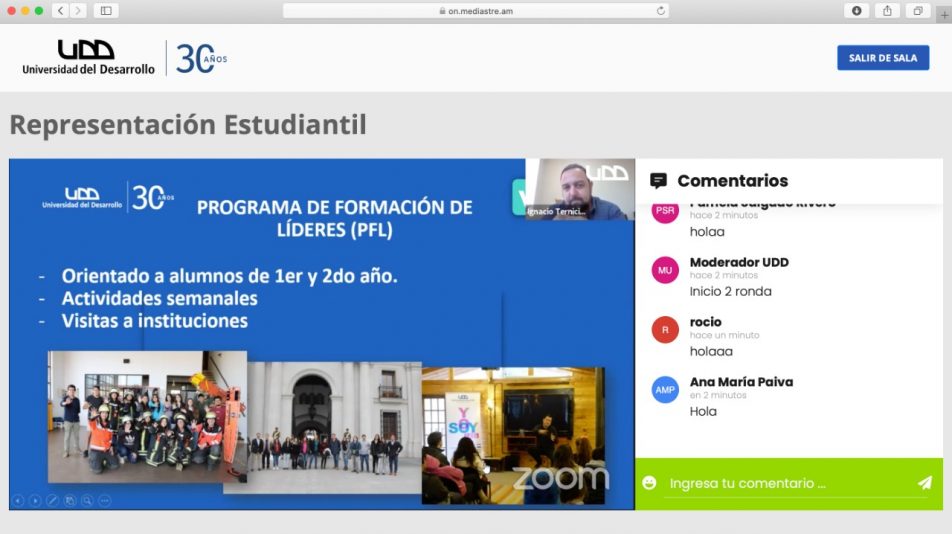
Task: Click the Representación Estudiantil heading
Action: 188,124
